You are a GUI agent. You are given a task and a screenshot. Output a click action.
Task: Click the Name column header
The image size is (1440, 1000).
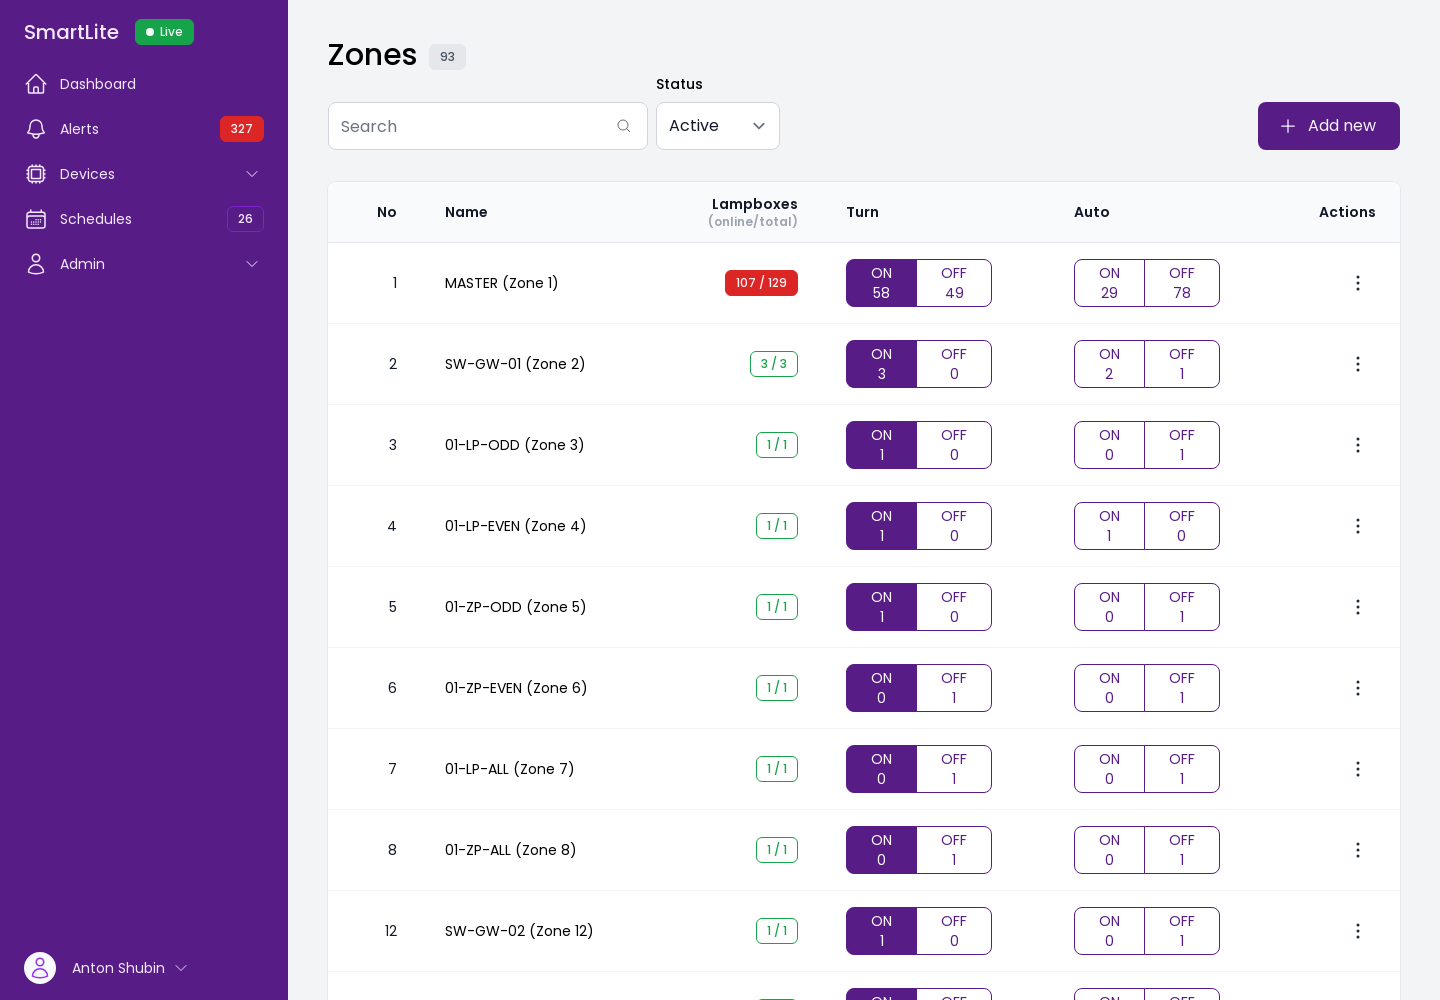pos(466,212)
